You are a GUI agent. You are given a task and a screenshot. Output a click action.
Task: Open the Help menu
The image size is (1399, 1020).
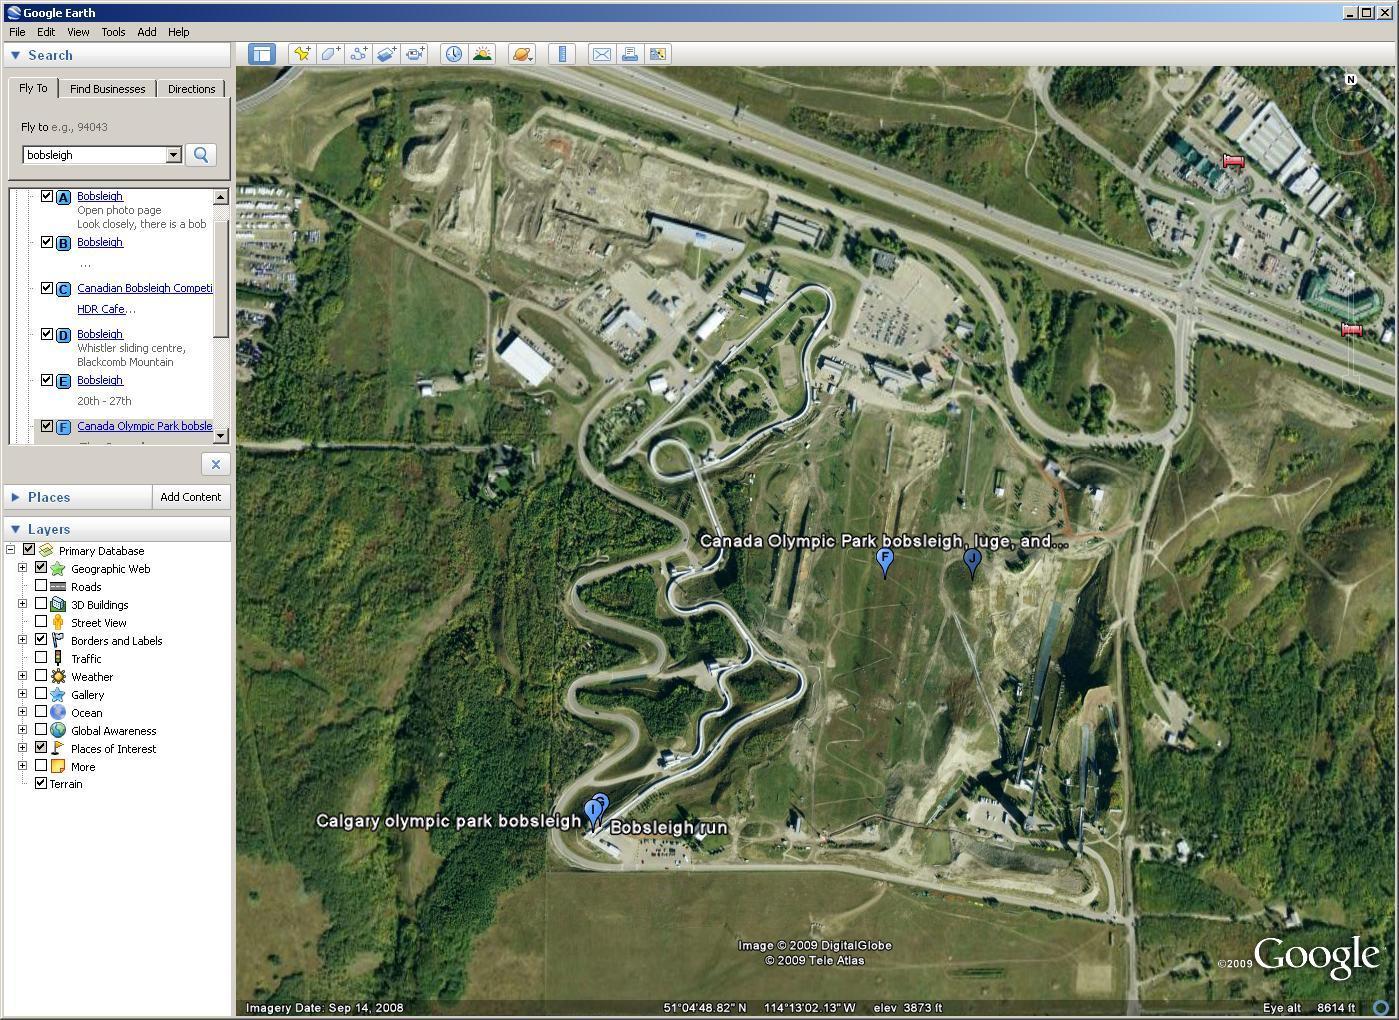[x=178, y=32]
